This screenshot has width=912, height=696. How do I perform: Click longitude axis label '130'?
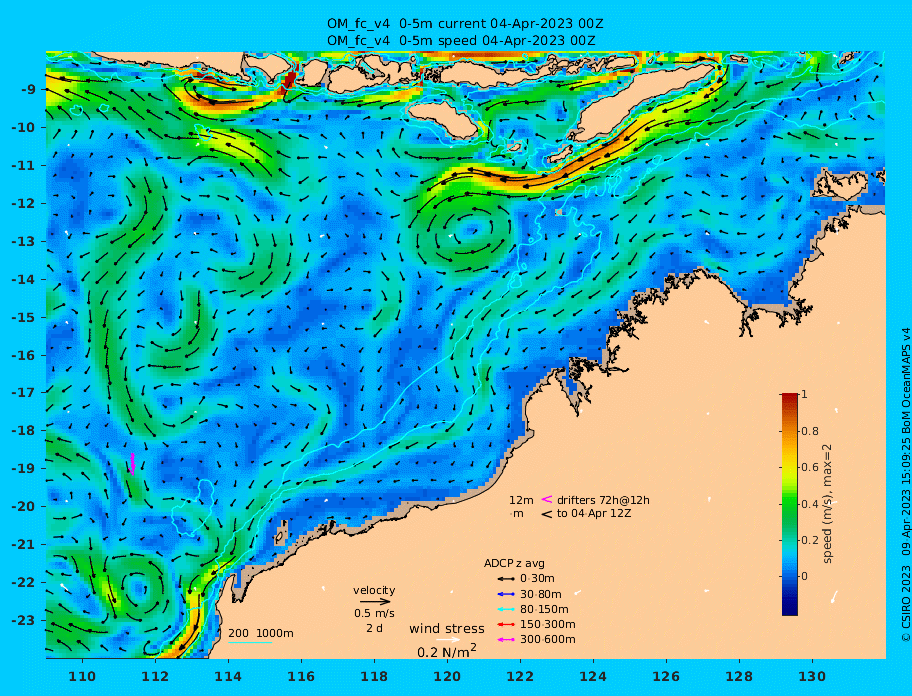pos(813,676)
